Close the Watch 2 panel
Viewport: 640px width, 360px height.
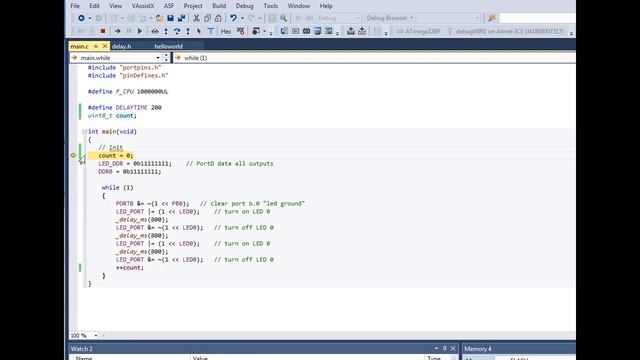coord(453,349)
